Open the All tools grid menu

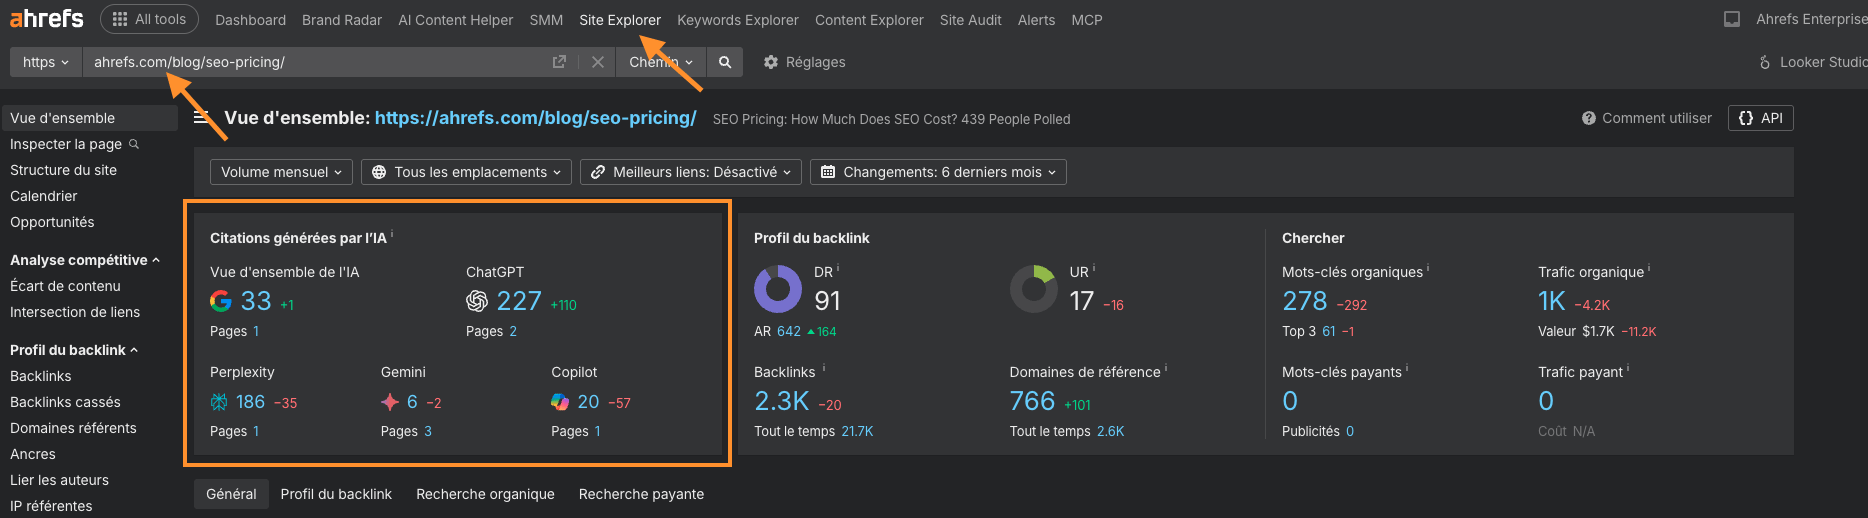(149, 19)
